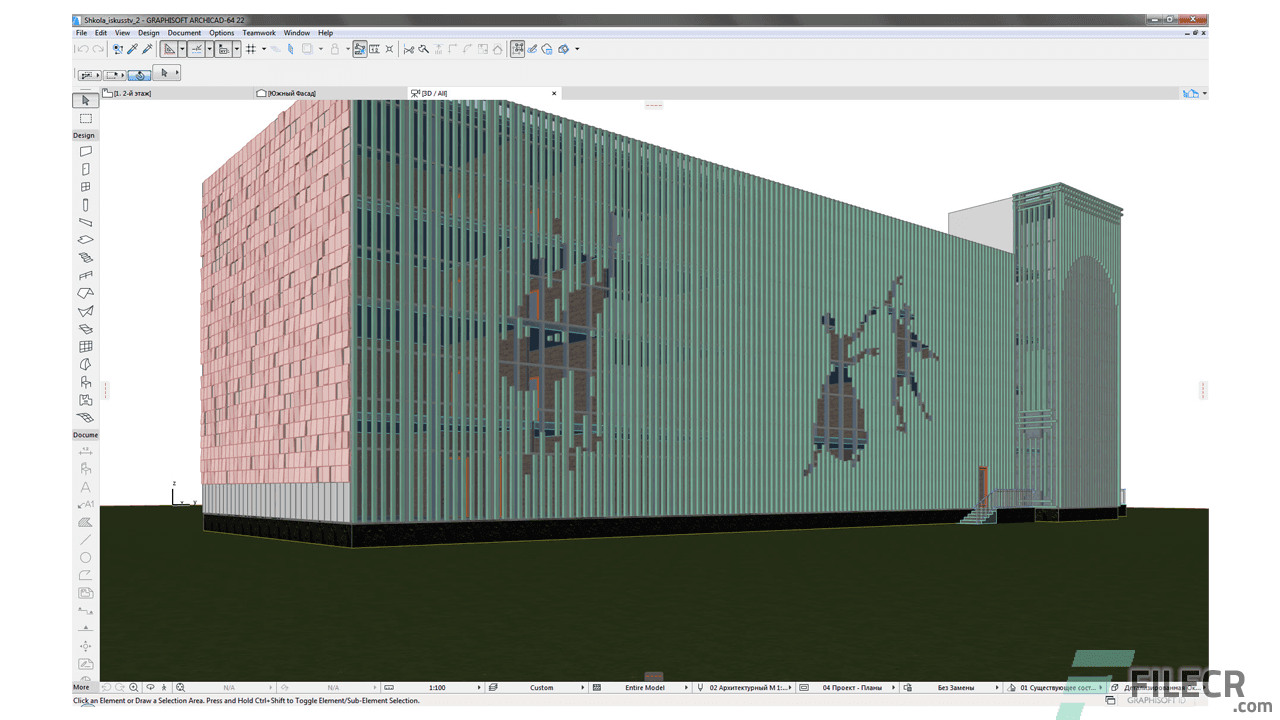Viewport: 1280px width, 720px height.
Task: Open the Custom layer settings dropdown
Action: coord(540,687)
